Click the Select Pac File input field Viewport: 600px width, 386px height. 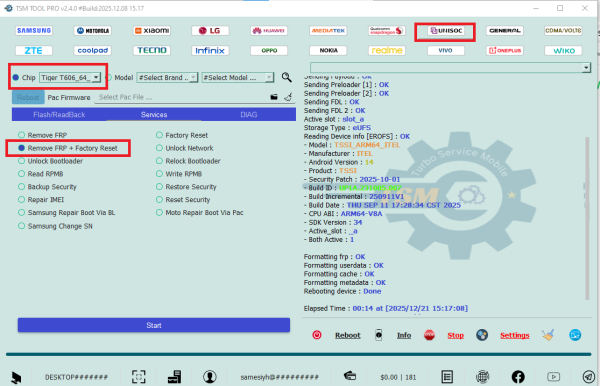point(182,97)
